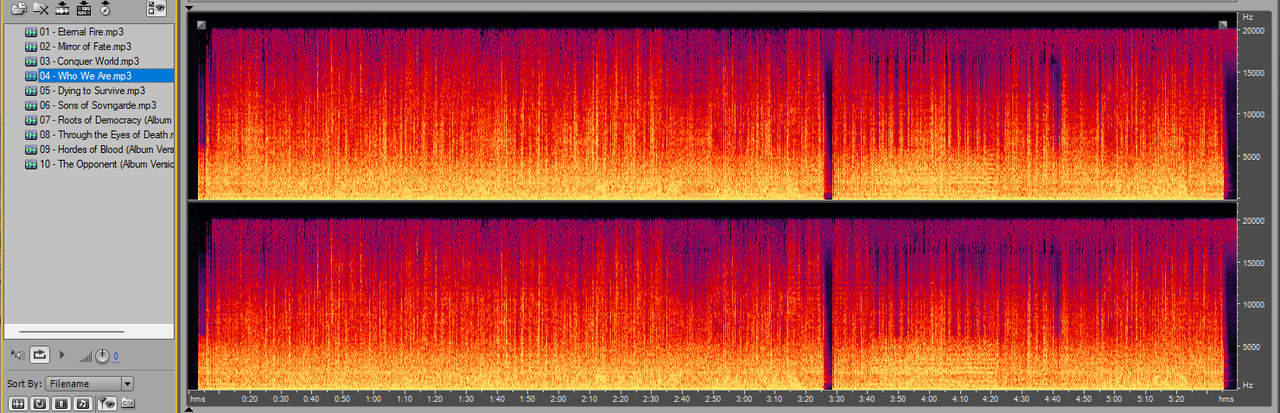Click waveform icon beside Eternal Fire

tap(31, 32)
